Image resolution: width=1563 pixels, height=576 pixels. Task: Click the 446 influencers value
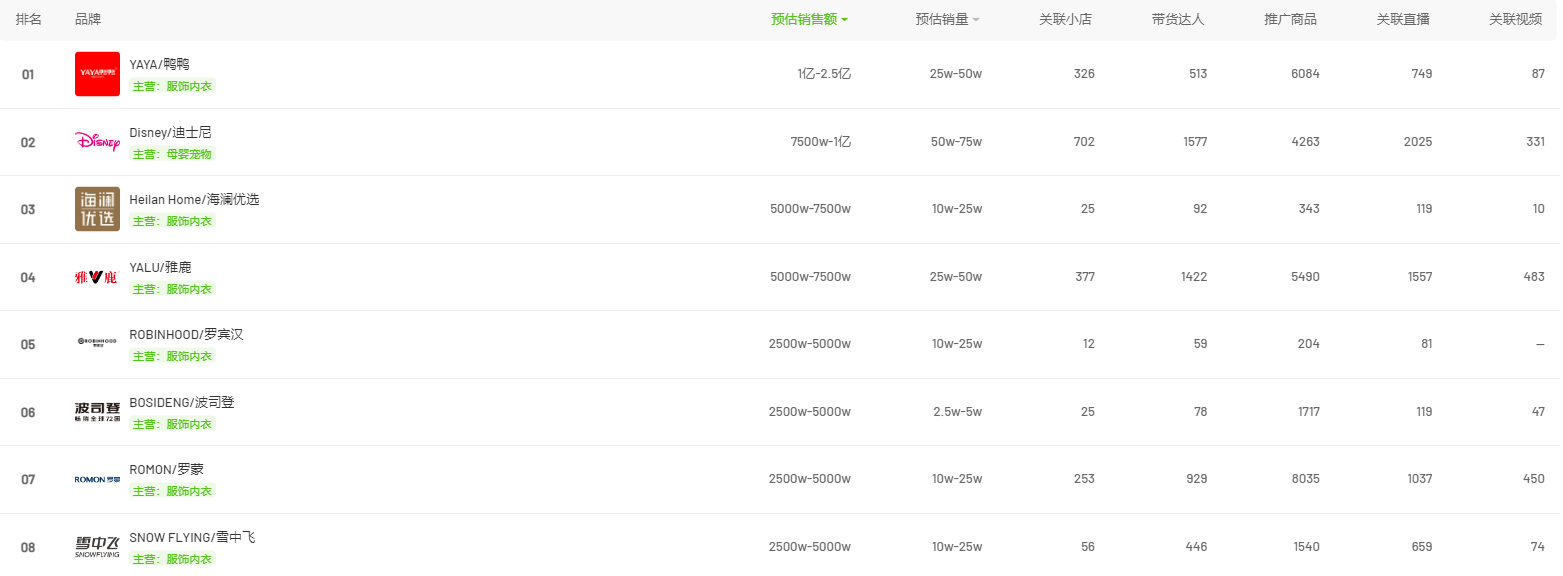click(x=1196, y=547)
